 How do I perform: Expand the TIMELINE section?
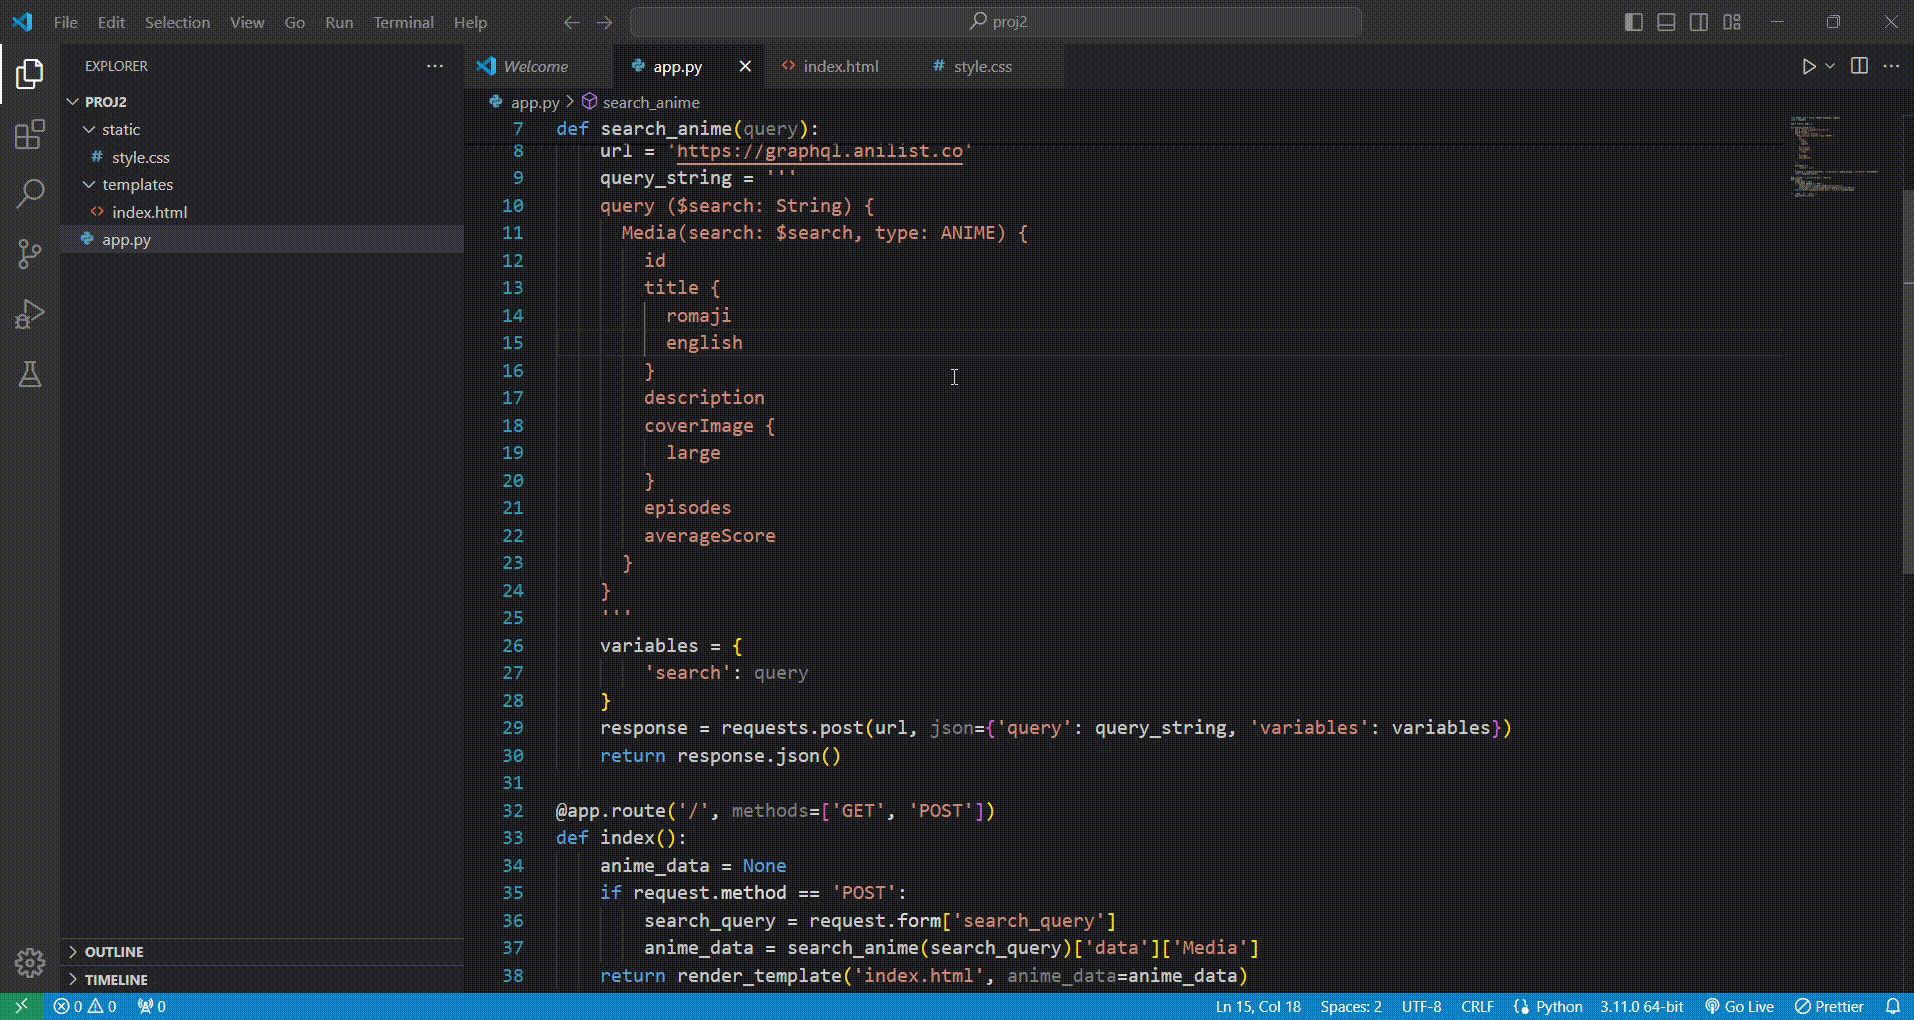[116, 980]
